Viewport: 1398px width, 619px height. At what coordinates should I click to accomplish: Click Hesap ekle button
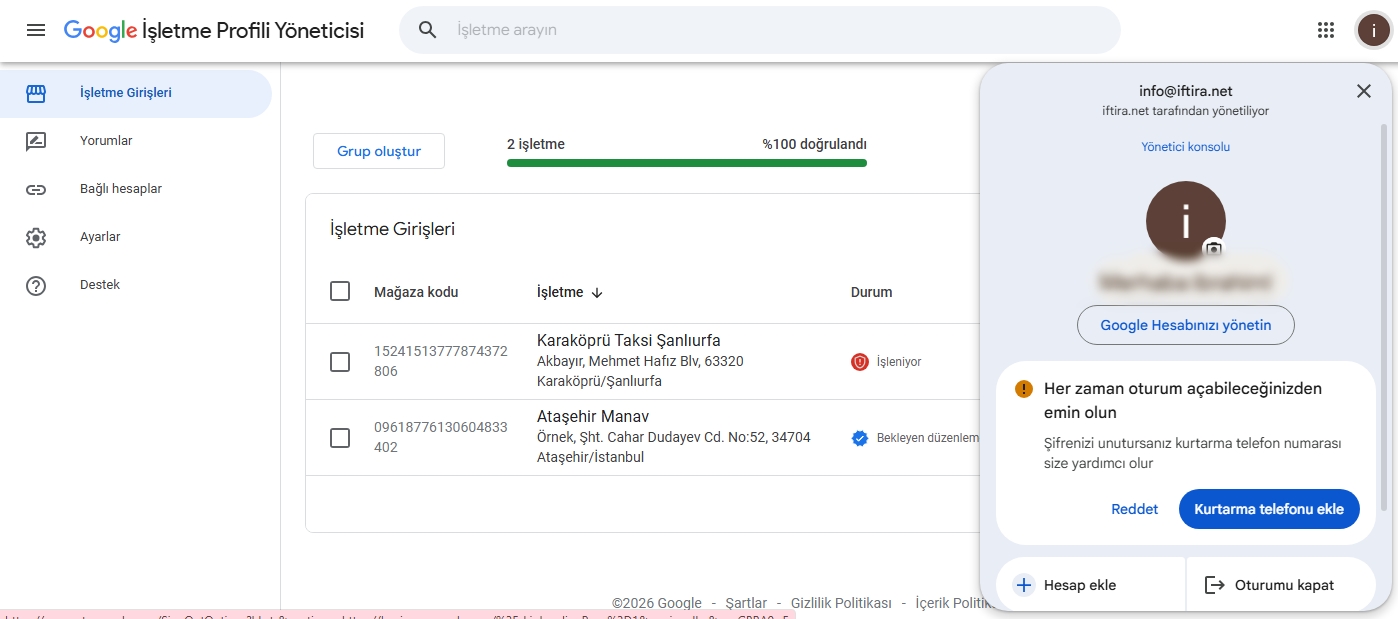(x=1090, y=585)
